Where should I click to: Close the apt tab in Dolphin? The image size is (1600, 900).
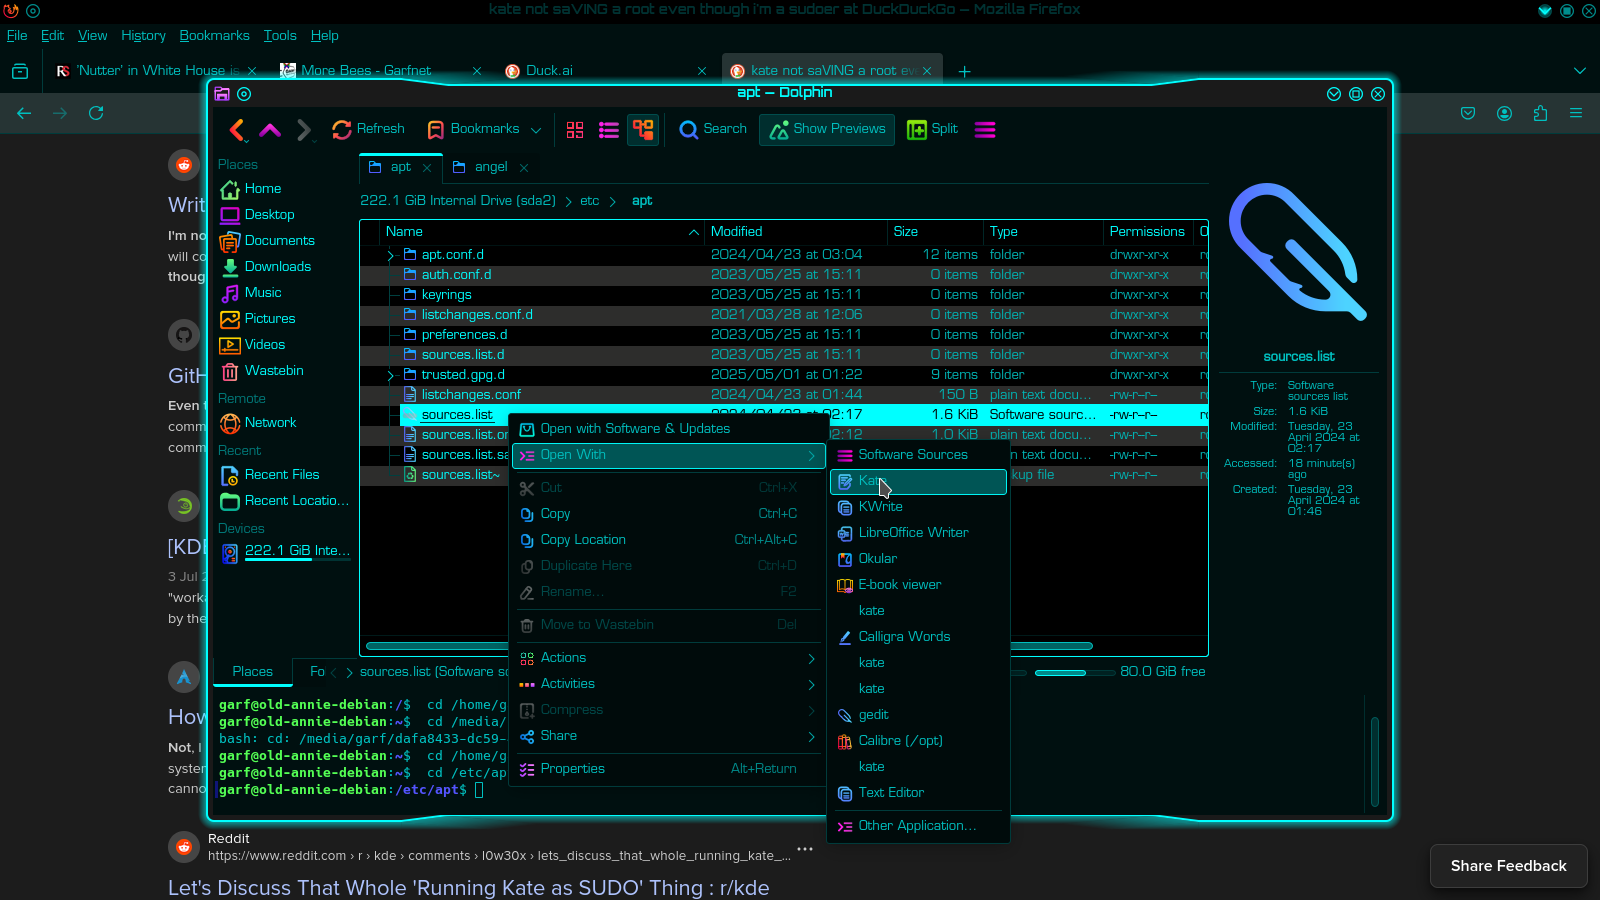pos(427,168)
